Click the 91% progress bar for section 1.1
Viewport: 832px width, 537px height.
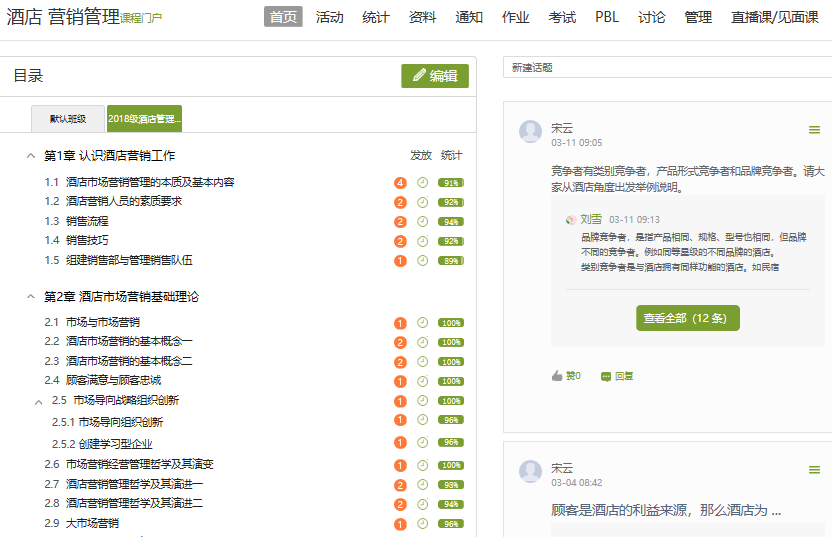coord(451,183)
